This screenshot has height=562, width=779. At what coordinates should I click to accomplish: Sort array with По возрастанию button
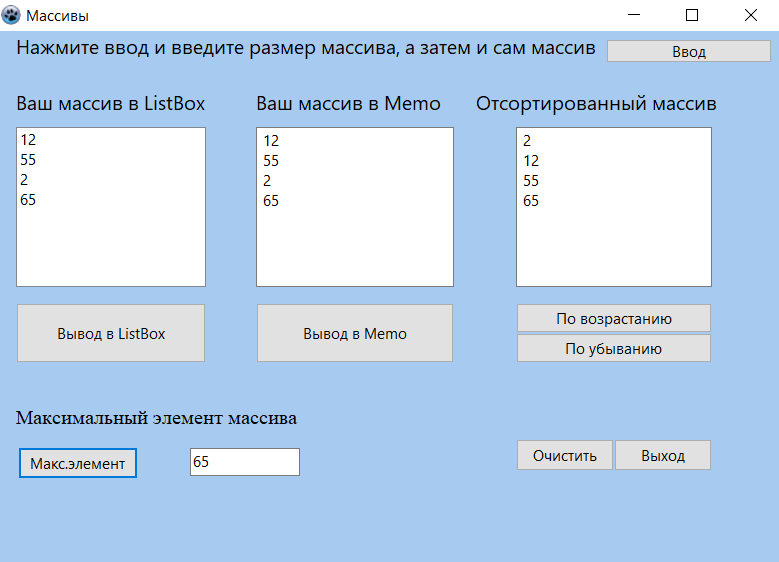pos(614,318)
